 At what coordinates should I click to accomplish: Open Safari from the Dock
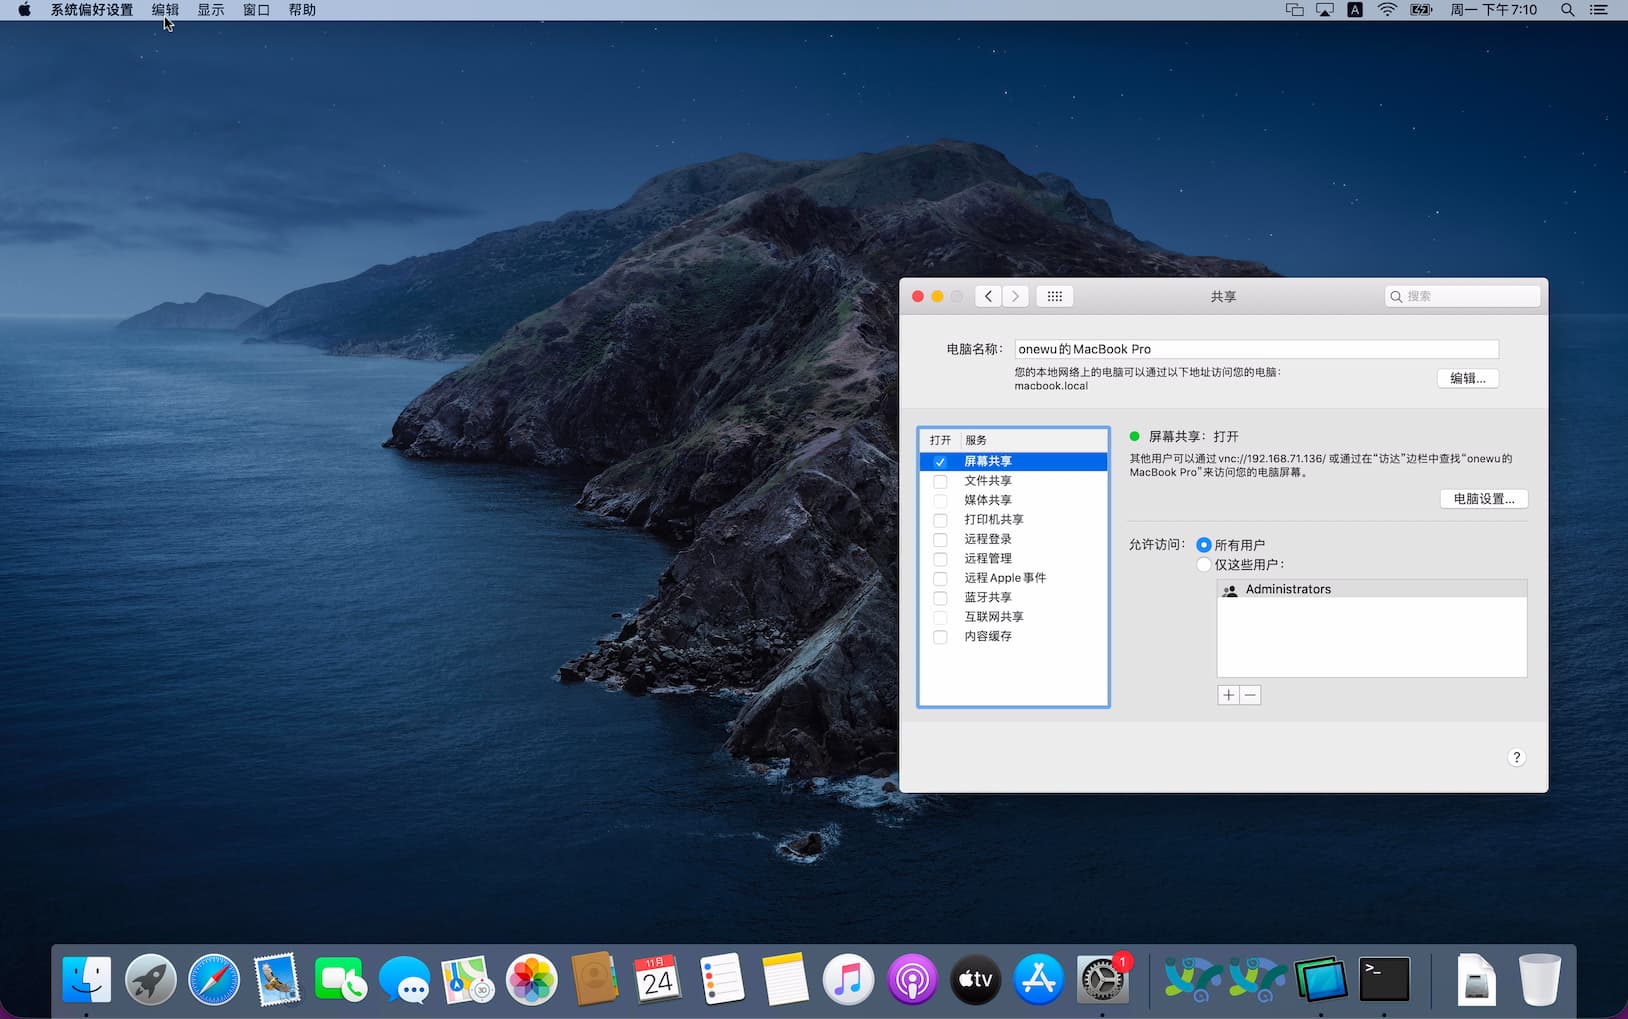pyautogui.click(x=214, y=979)
